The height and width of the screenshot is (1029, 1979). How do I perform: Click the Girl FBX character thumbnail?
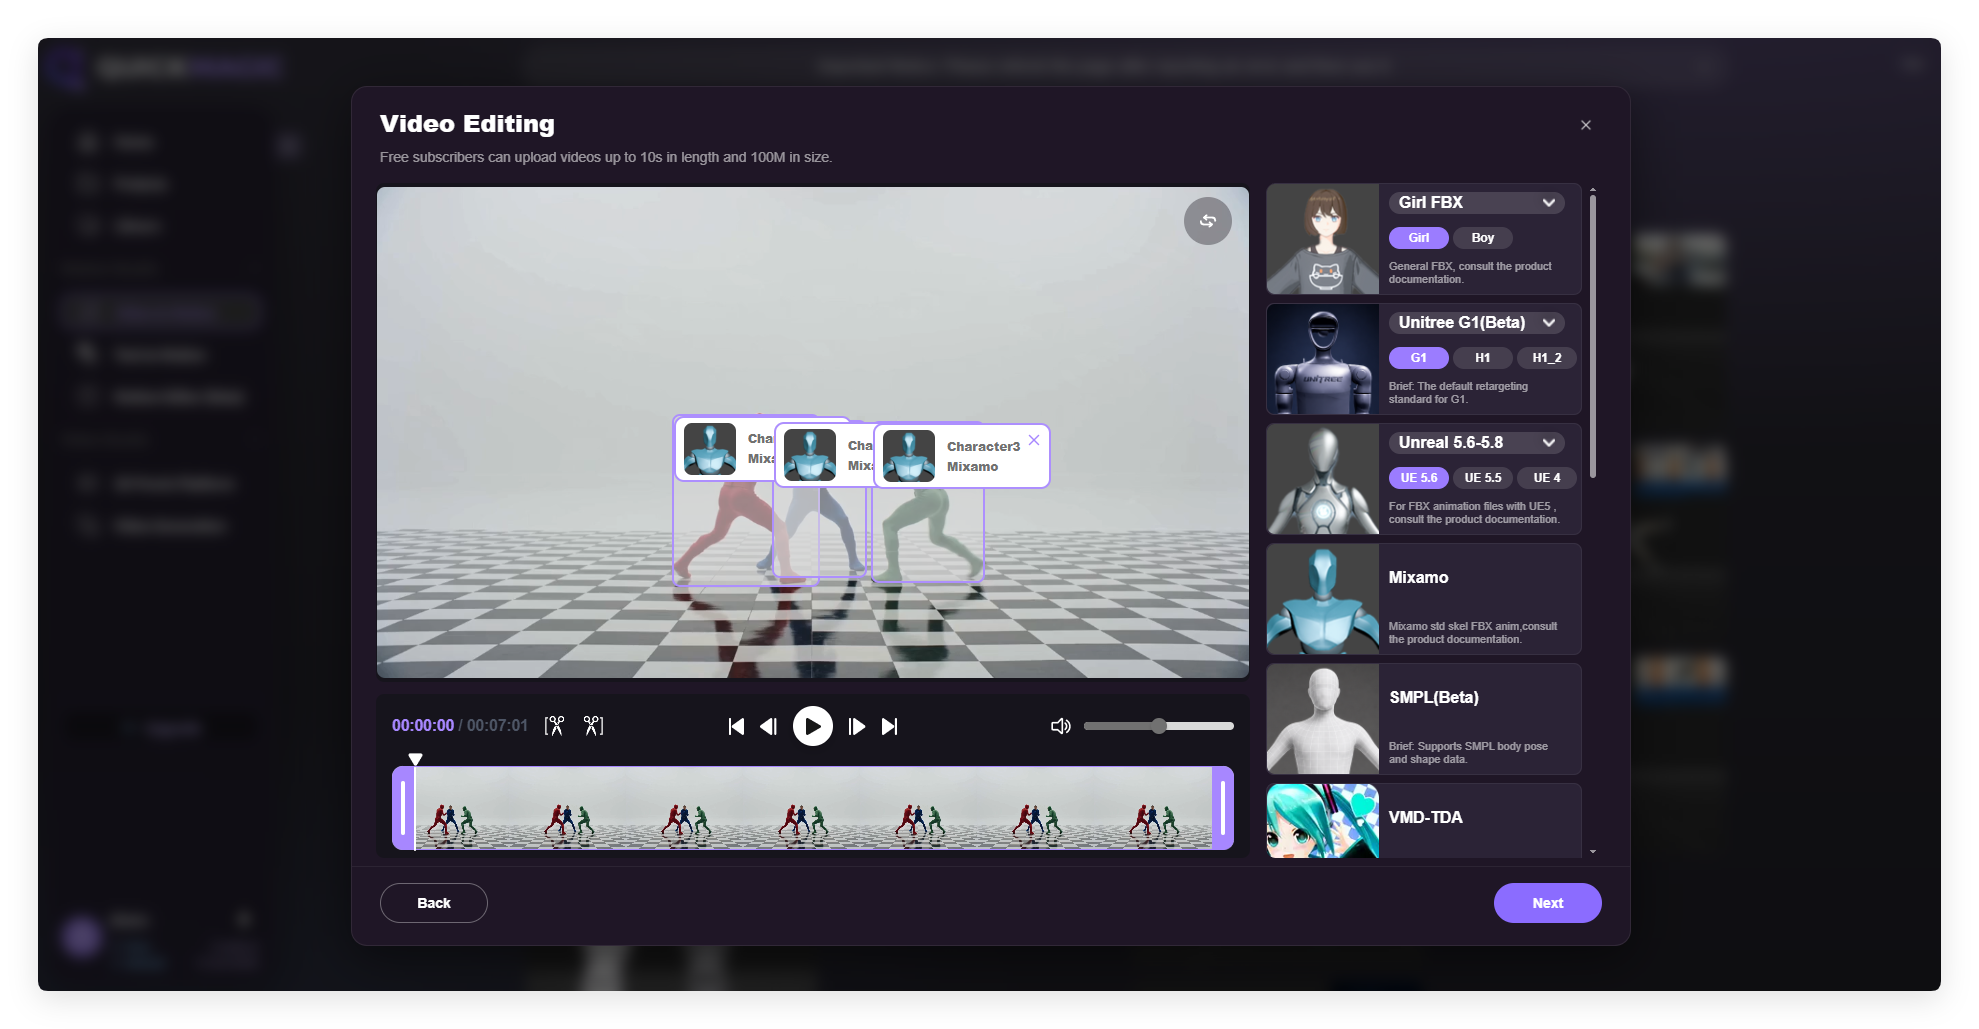pyautogui.click(x=1322, y=239)
